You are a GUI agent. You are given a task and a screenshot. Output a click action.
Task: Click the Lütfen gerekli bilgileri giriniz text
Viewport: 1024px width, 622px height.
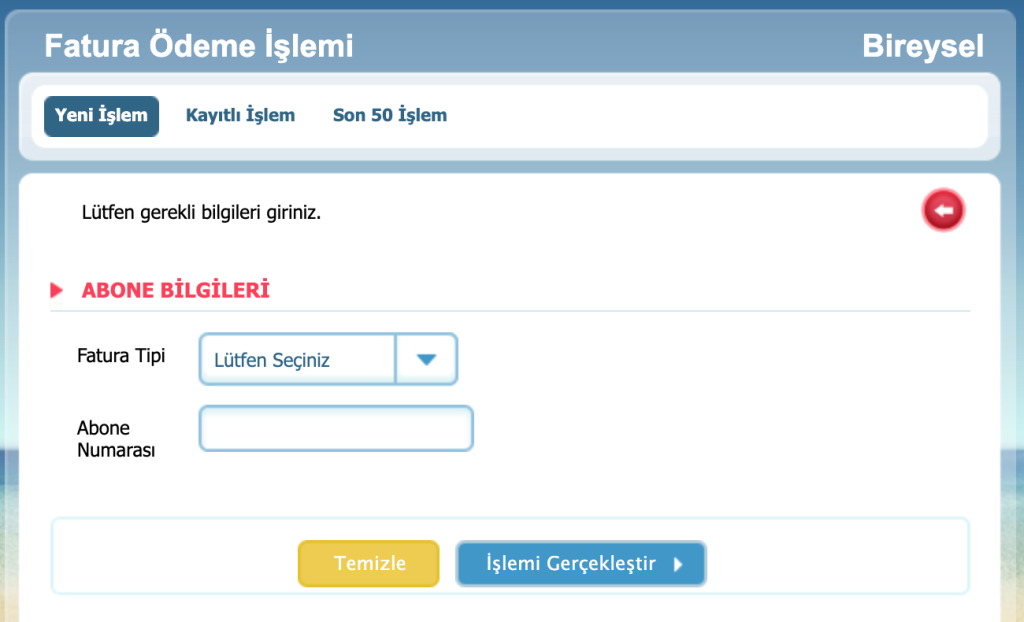click(x=201, y=213)
